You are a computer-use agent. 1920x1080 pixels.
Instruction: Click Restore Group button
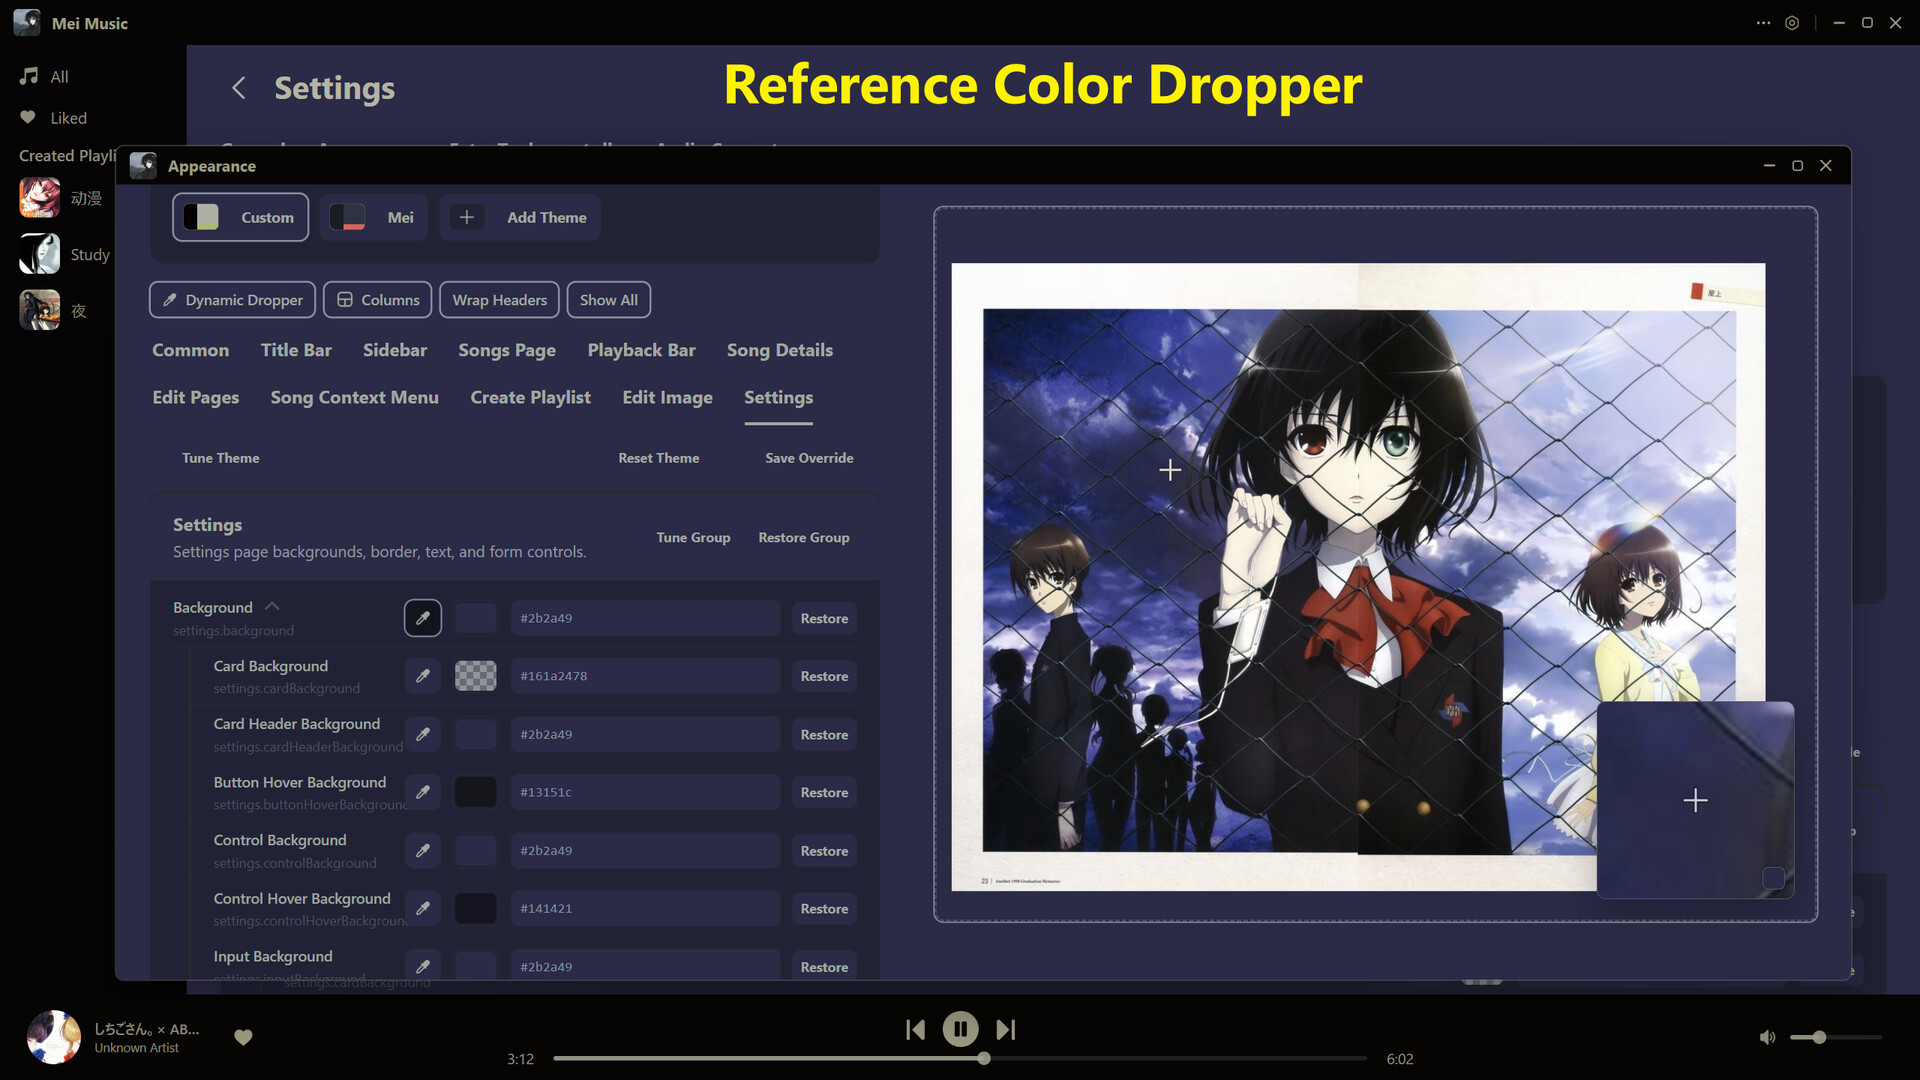click(x=803, y=537)
